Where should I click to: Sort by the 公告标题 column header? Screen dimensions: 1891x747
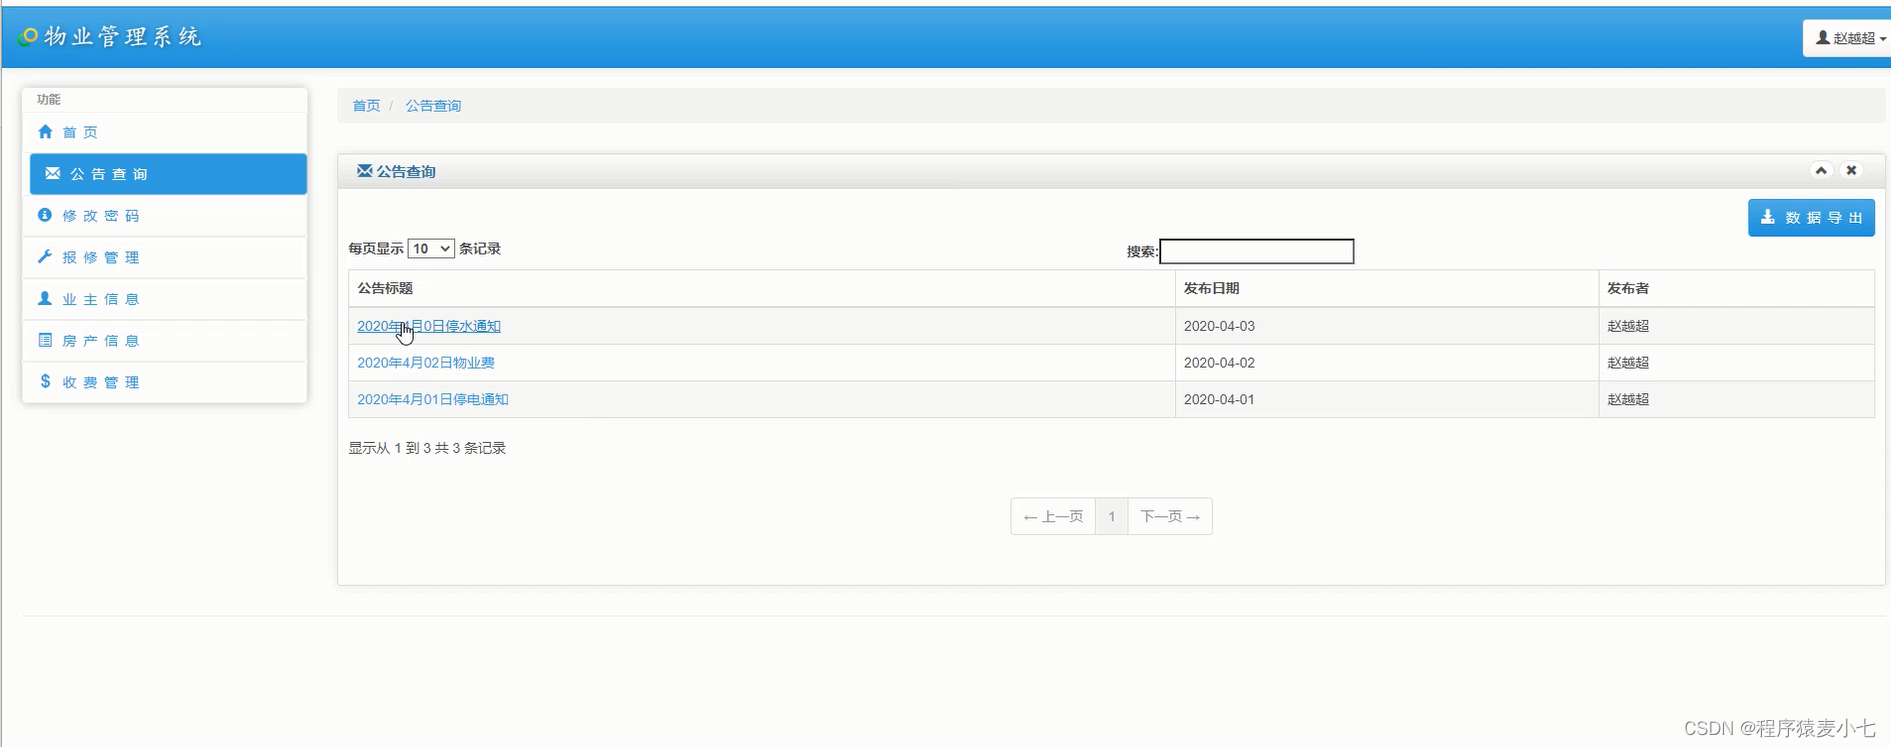coord(762,288)
